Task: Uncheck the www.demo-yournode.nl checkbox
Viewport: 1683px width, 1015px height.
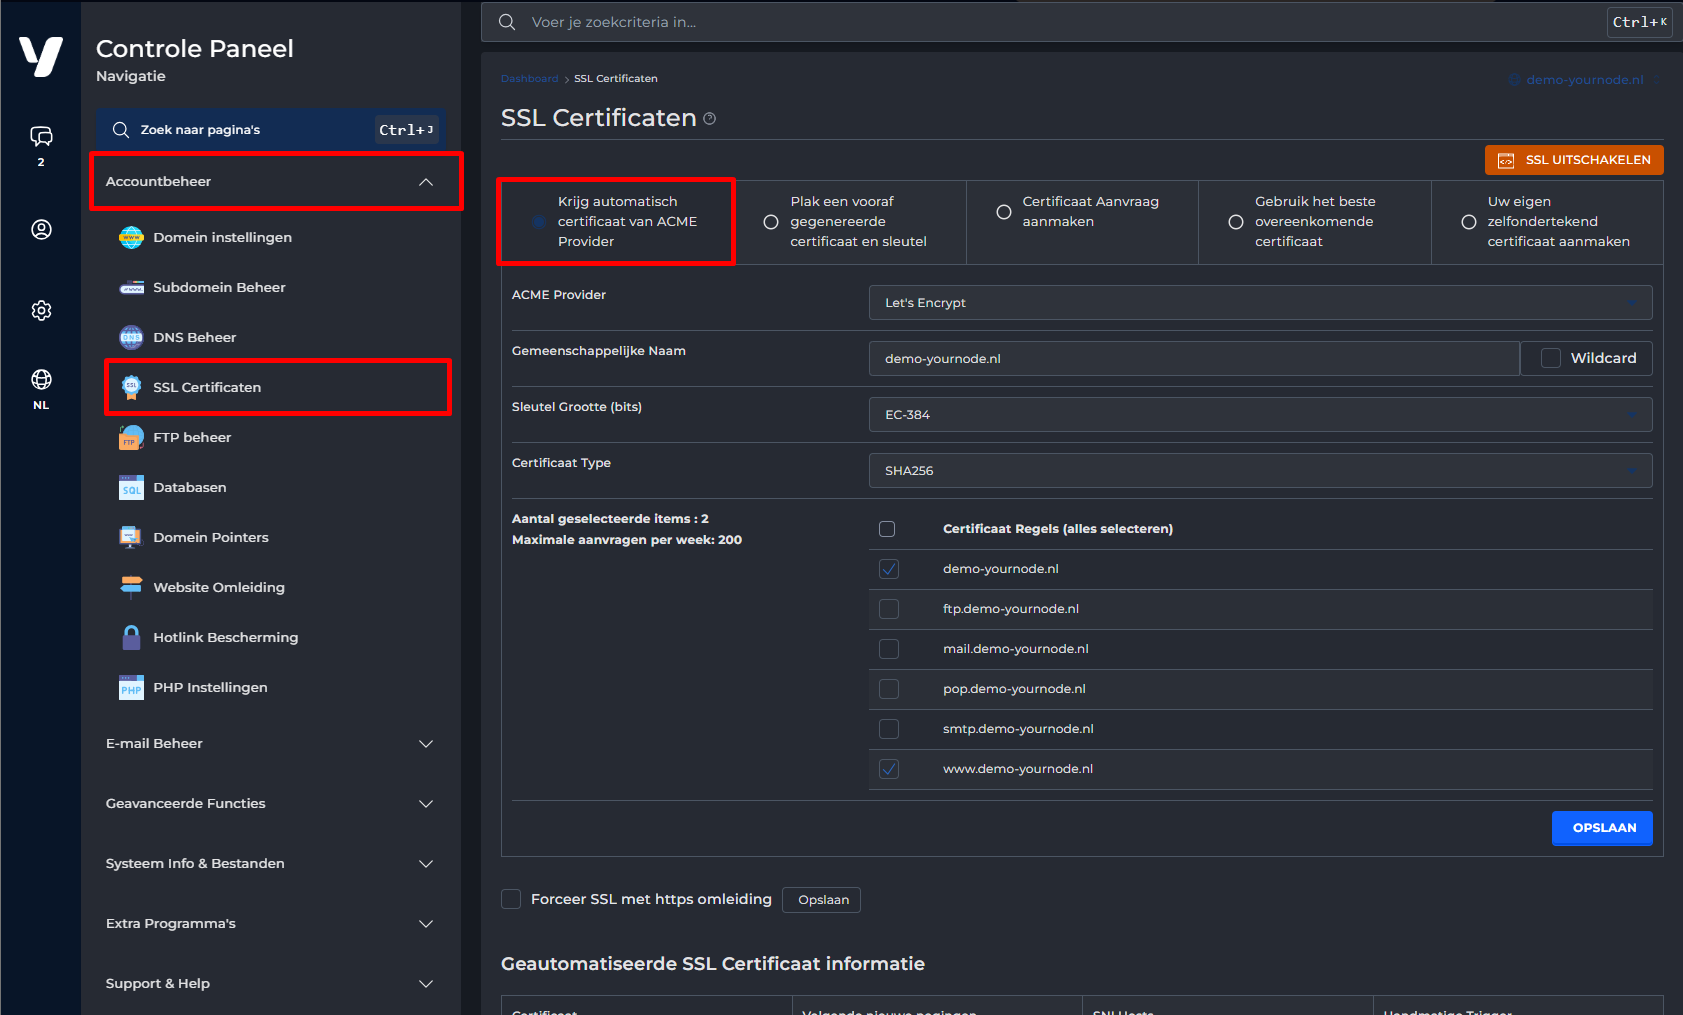Action: point(889,769)
